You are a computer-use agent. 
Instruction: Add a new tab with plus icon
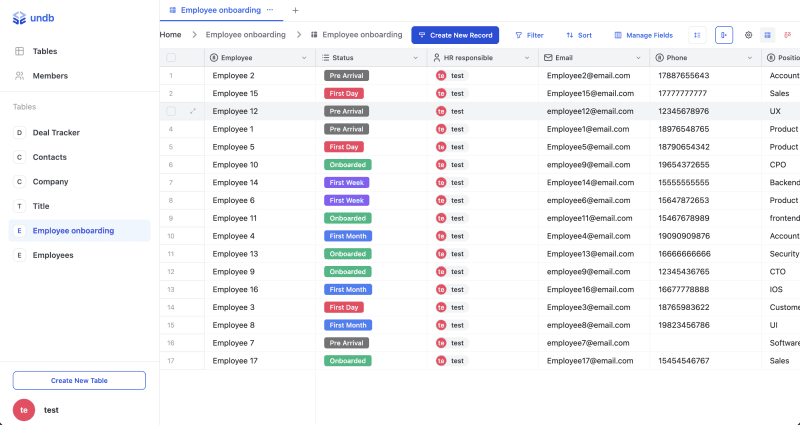295,10
